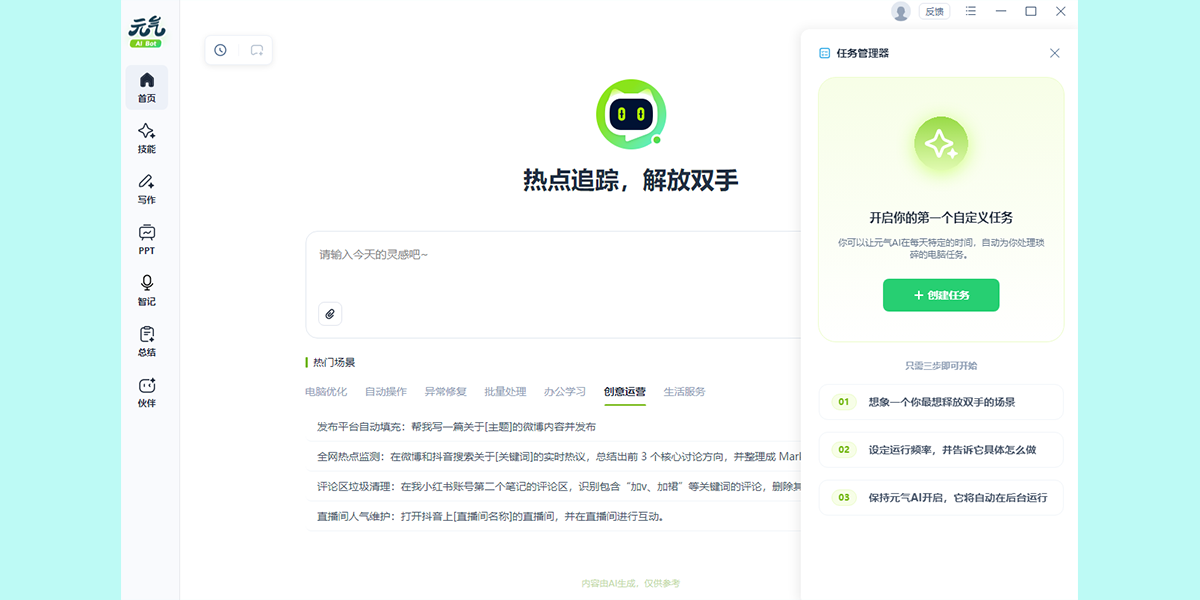The width and height of the screenshot is (1200, 600).
Task: Click the 创建任务 green button
Action: pos(941,295)
